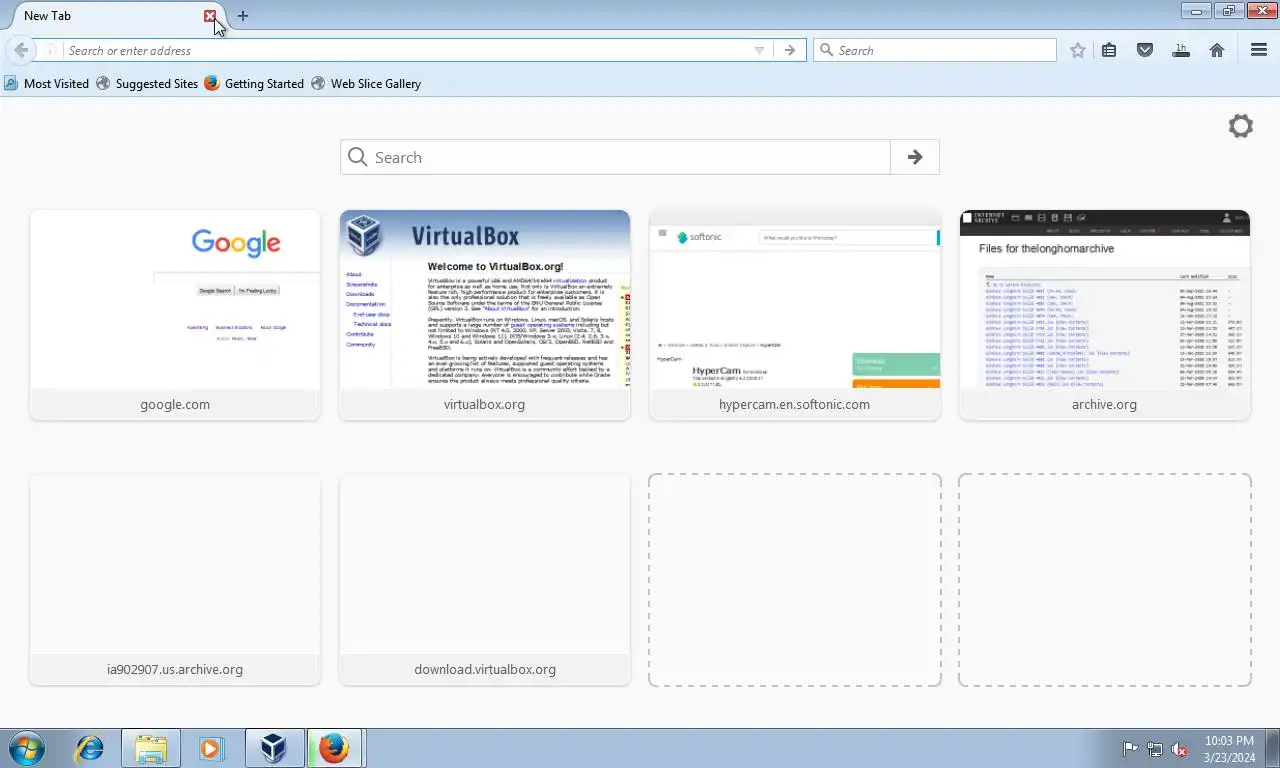The height and width of the screenshot is (768, 1280).
Task: Click the archive.org tile label
Action: click(x=1105, y=405)
